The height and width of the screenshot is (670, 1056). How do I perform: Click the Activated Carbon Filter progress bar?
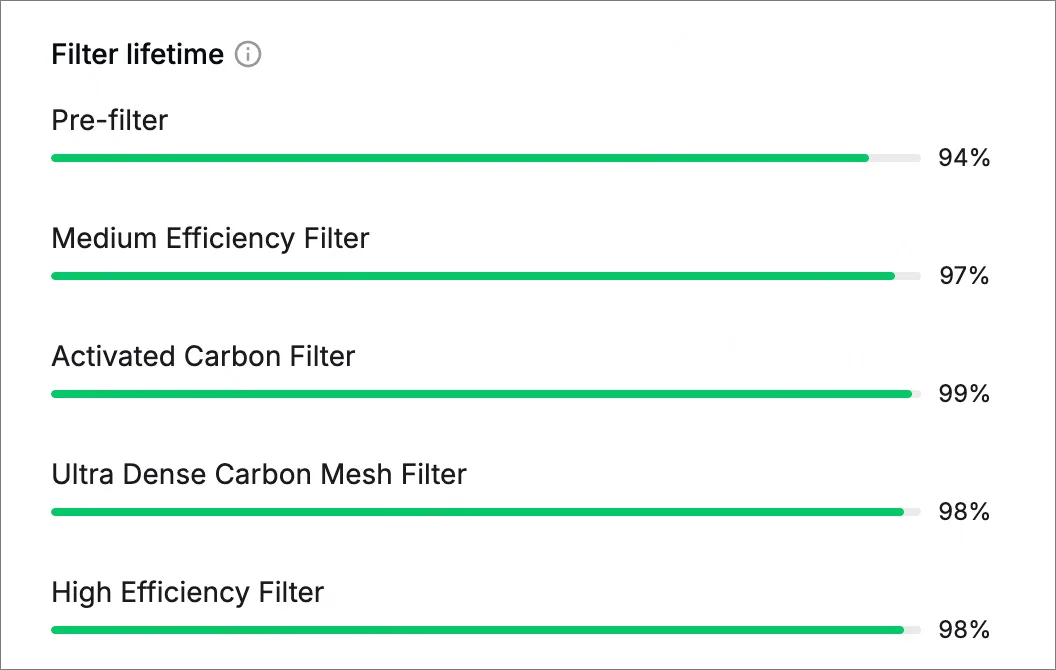[486, 394]
